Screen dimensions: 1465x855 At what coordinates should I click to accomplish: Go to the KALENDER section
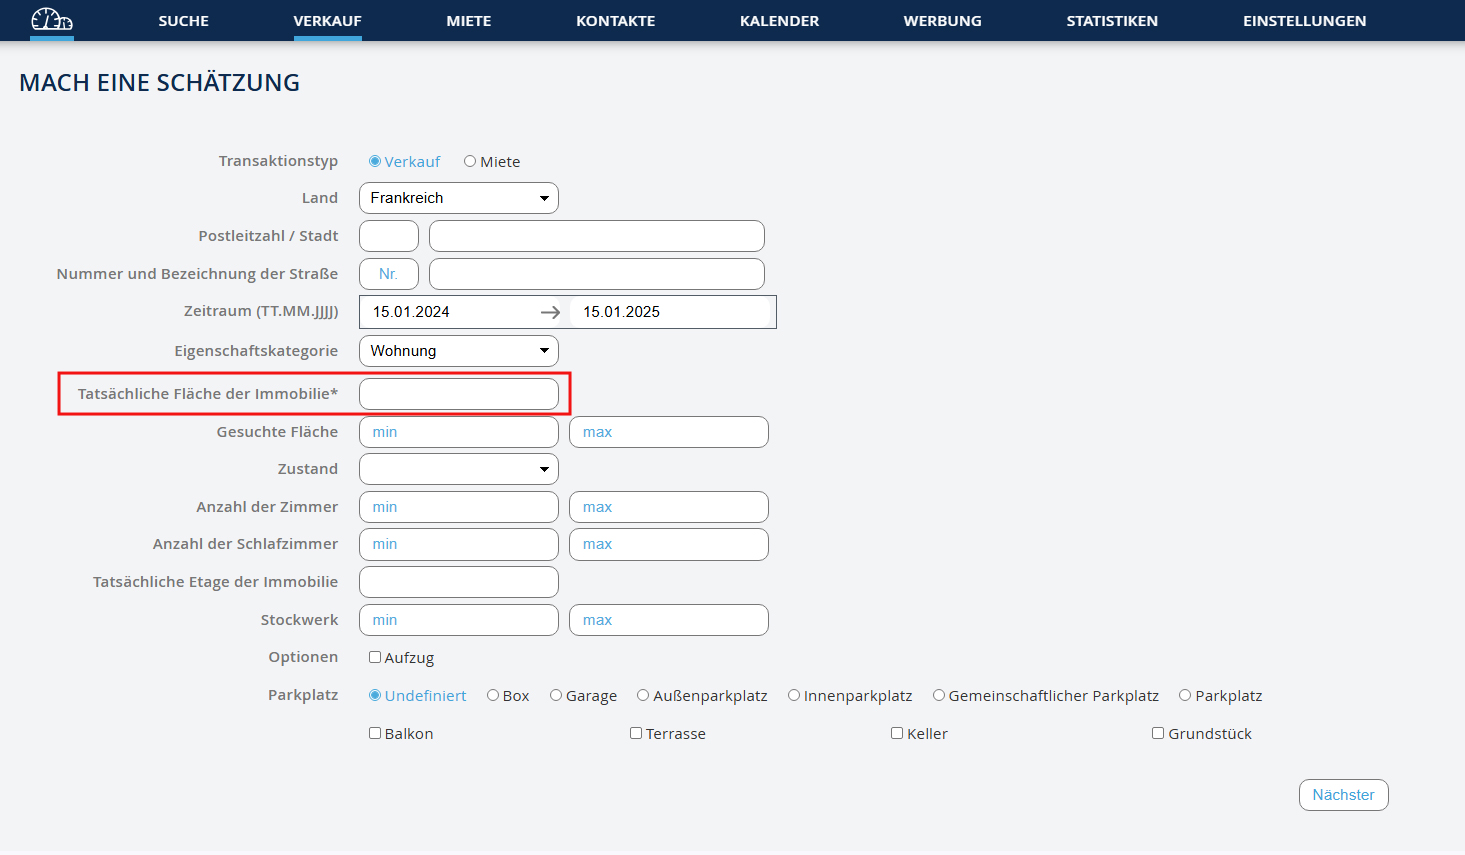pyautogui.click(x=779, y=21)
